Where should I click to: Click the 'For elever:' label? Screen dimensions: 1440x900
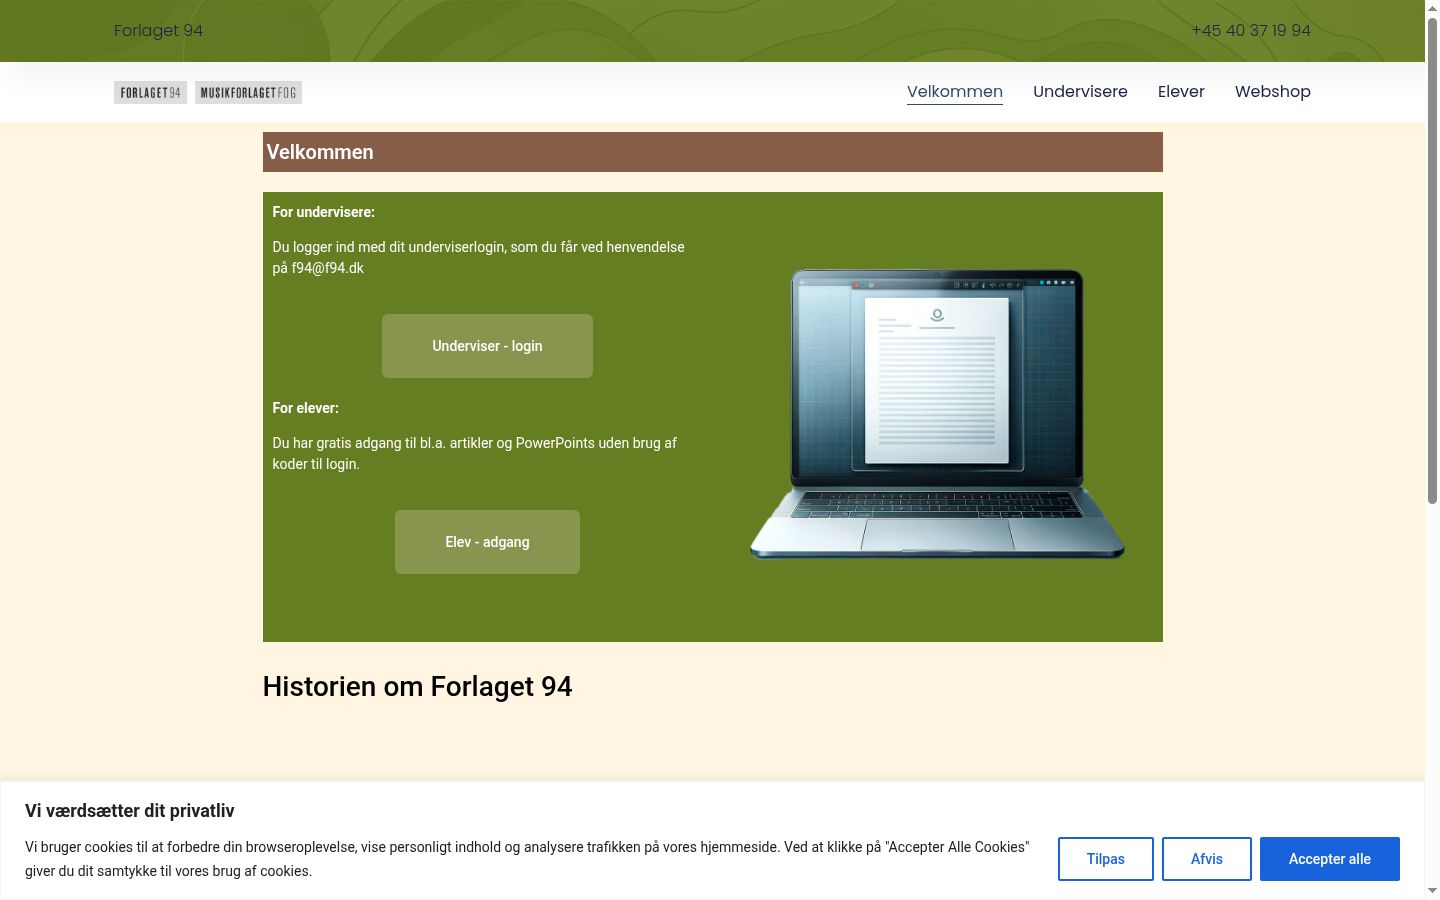click(305, 408)
